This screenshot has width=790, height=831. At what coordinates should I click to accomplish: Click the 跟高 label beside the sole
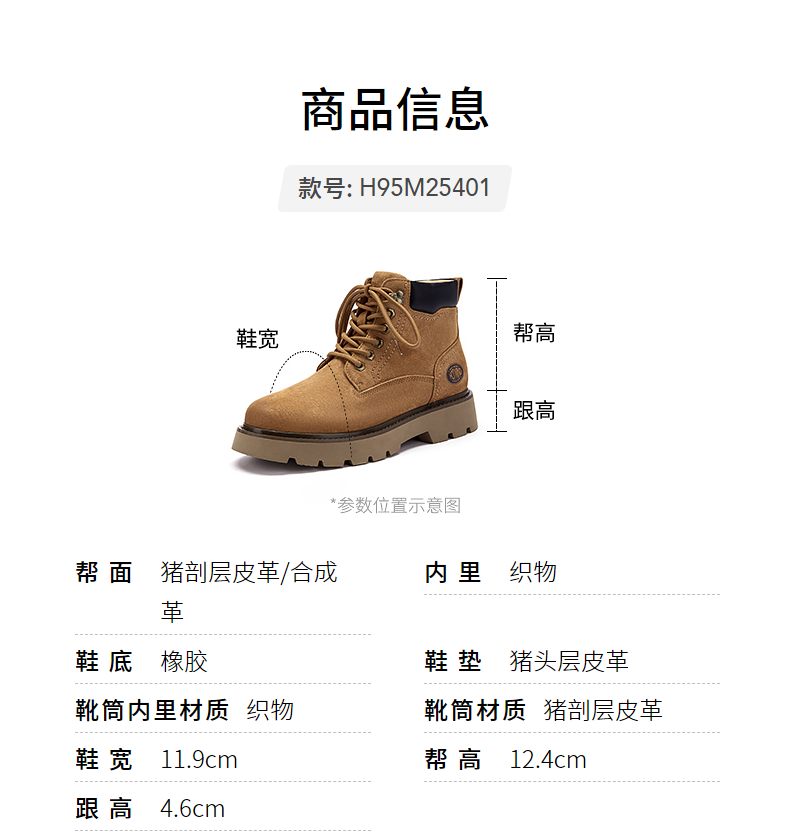(x=534, y=411)
